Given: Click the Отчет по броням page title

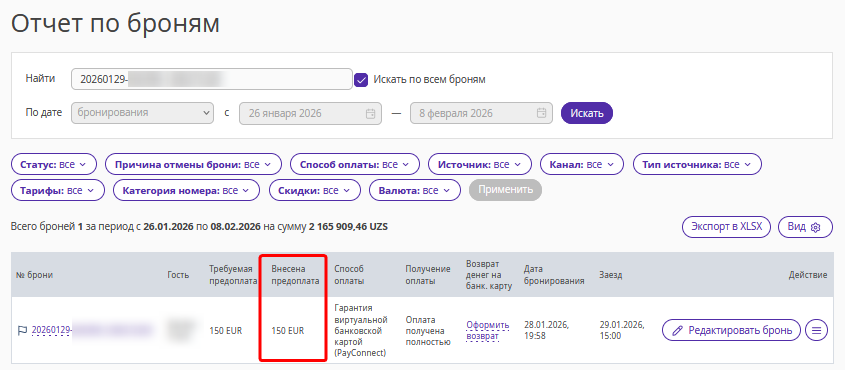Looking at the screenshot, I should (x=115, y=24).
